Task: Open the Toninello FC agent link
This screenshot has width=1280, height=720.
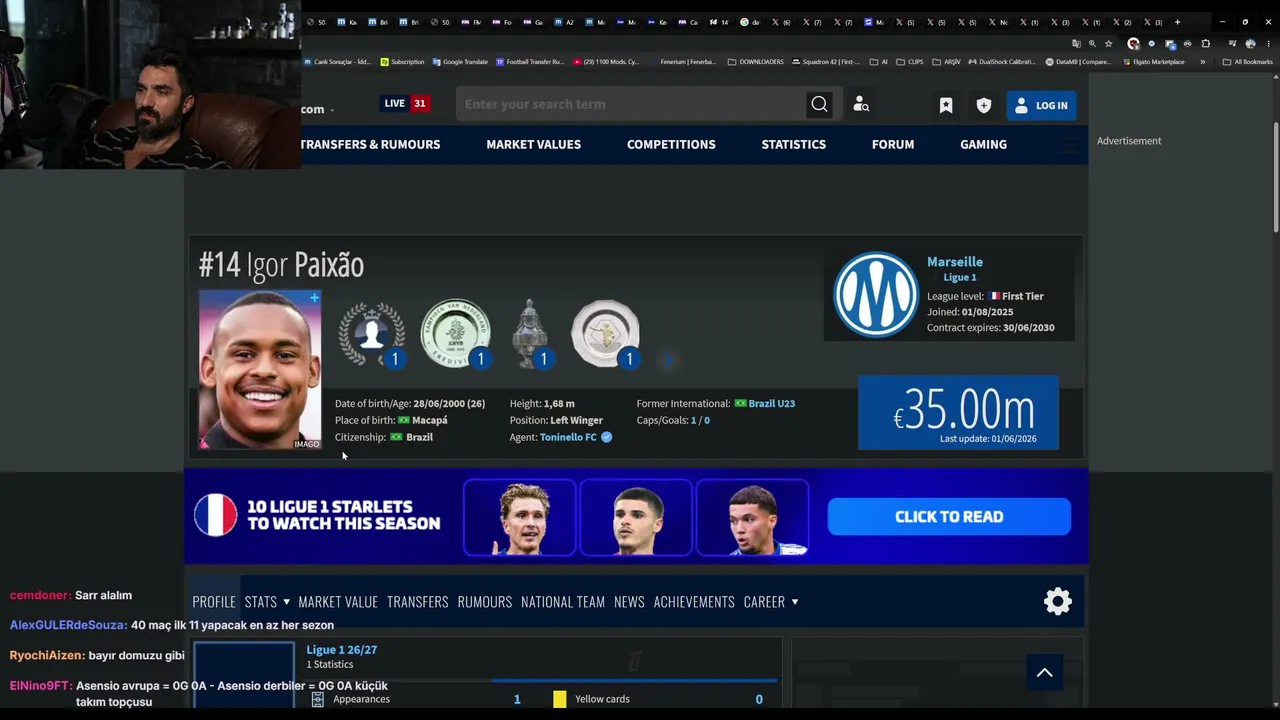Action: click(568, 437)
